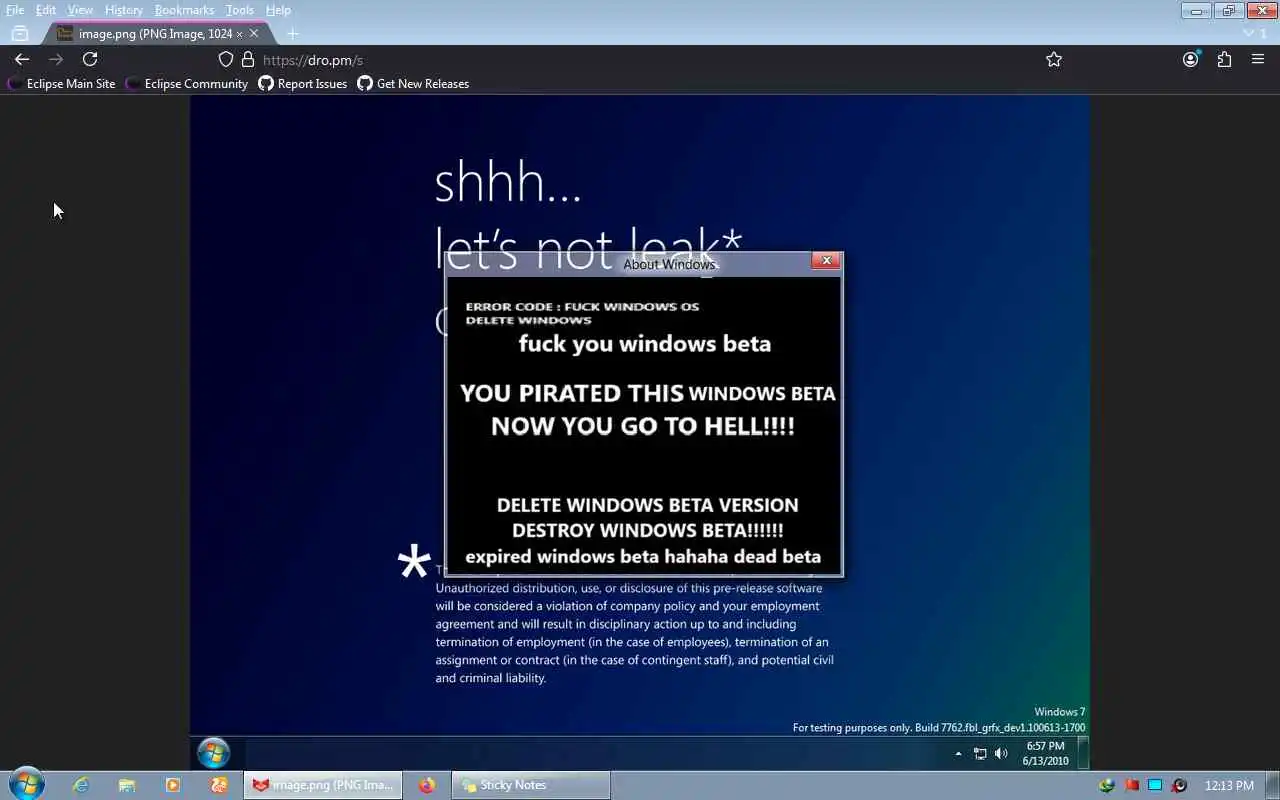Click the Firefox icon on the taskbar
Screen dimensions: 1280x800
(427, 785)
